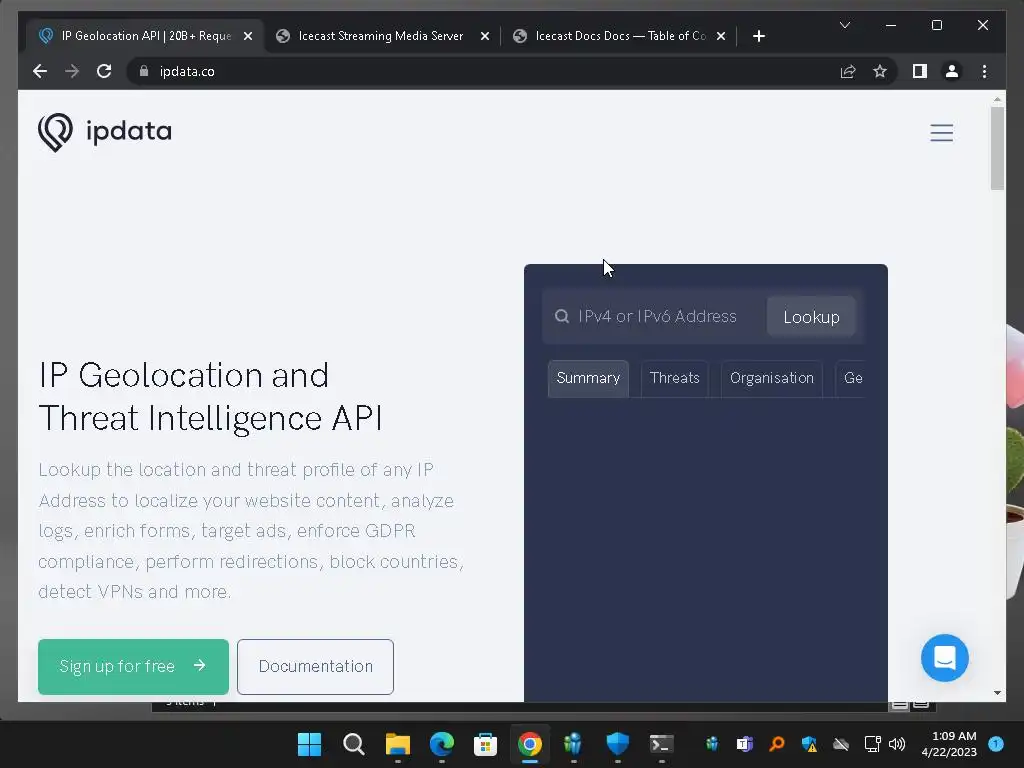
Task: Click the search magnifier in the lookup box
Action: [562, 317]
